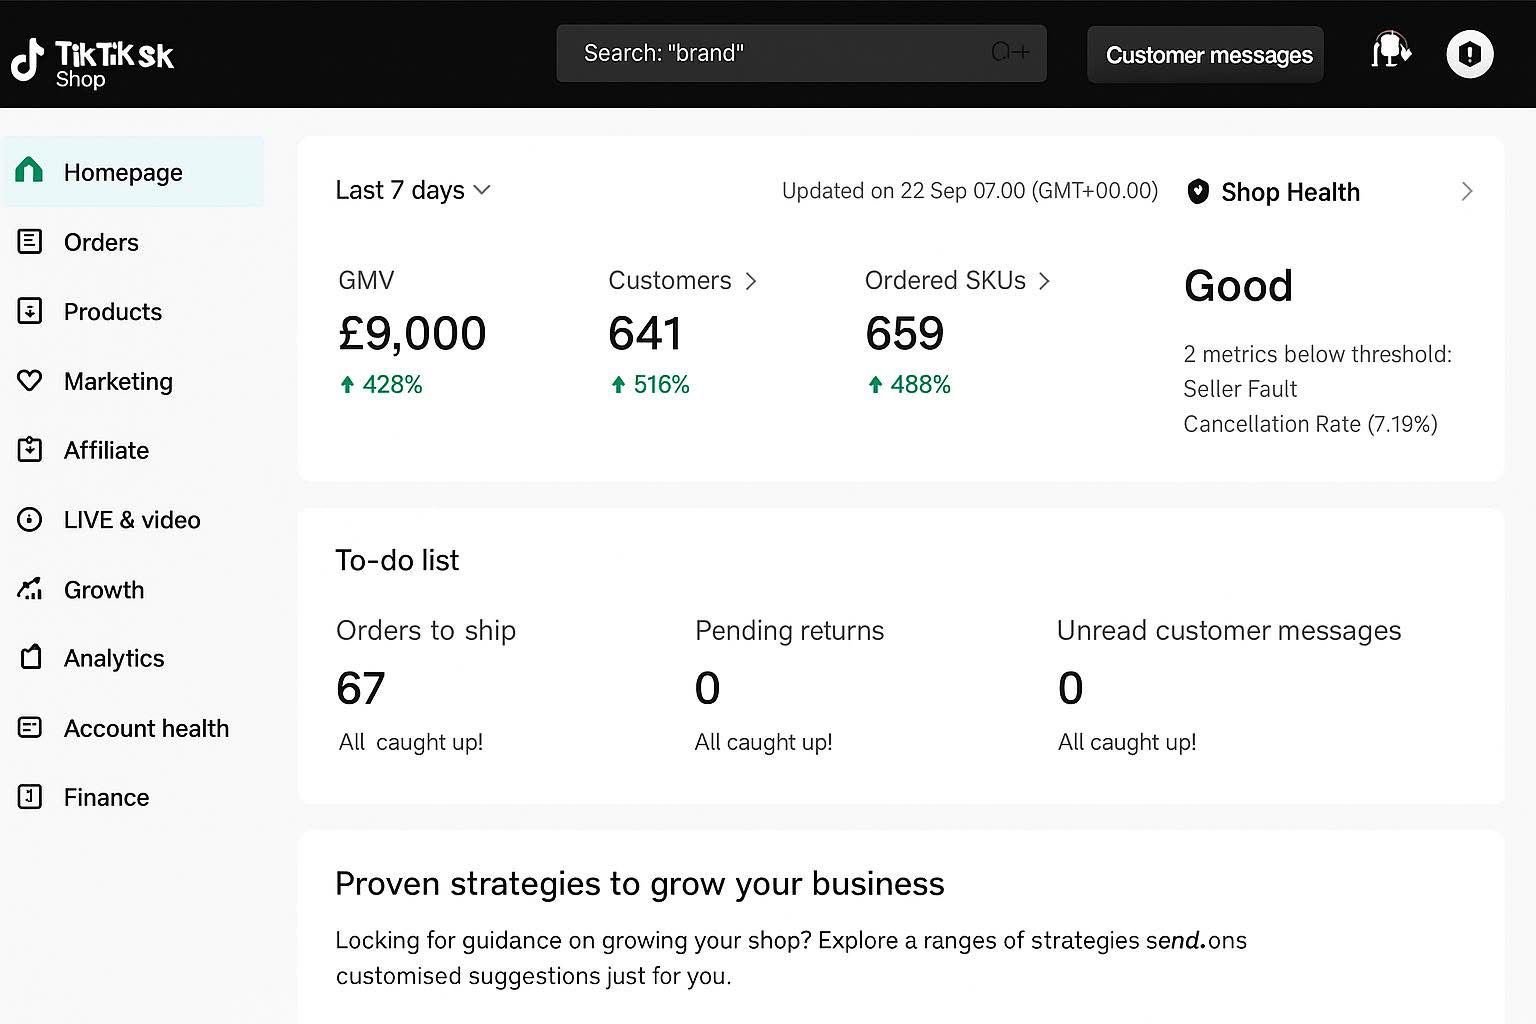1536x1024 pixels.
Task: Click the TikTok Shop logo icon
Action: click(28, 59)
